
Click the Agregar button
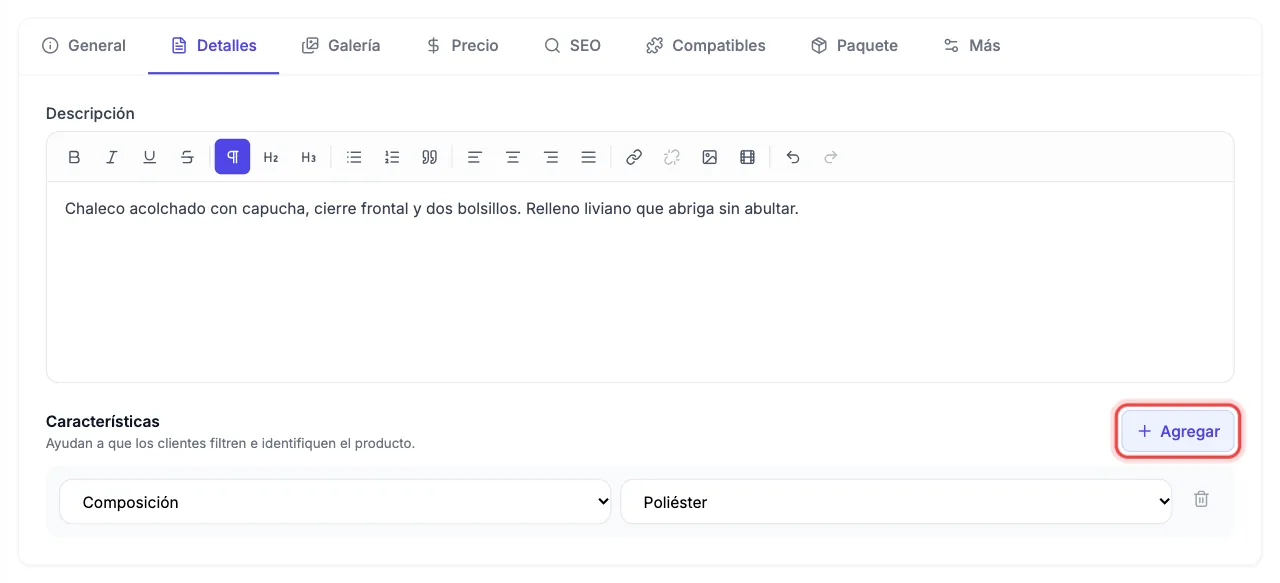point(1178,432)
